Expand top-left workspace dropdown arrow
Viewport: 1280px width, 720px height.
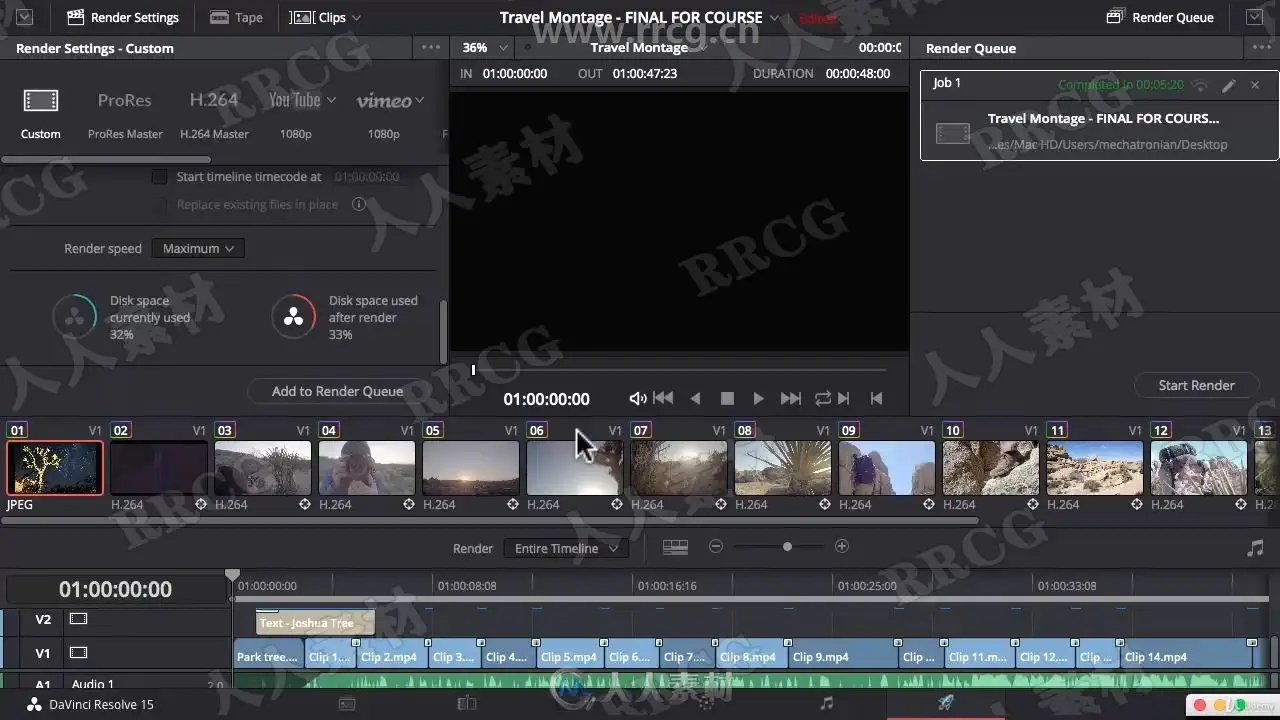click(25, 17)
